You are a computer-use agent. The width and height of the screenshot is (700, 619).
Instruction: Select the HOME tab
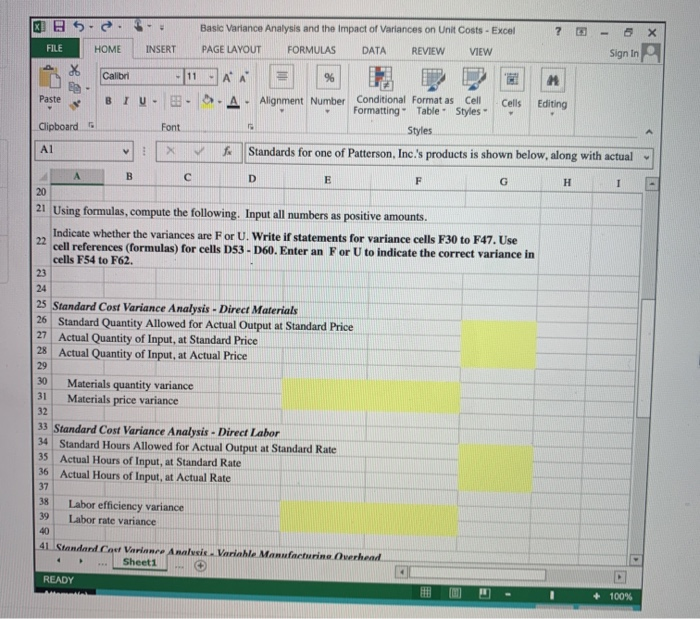(108, 49)
